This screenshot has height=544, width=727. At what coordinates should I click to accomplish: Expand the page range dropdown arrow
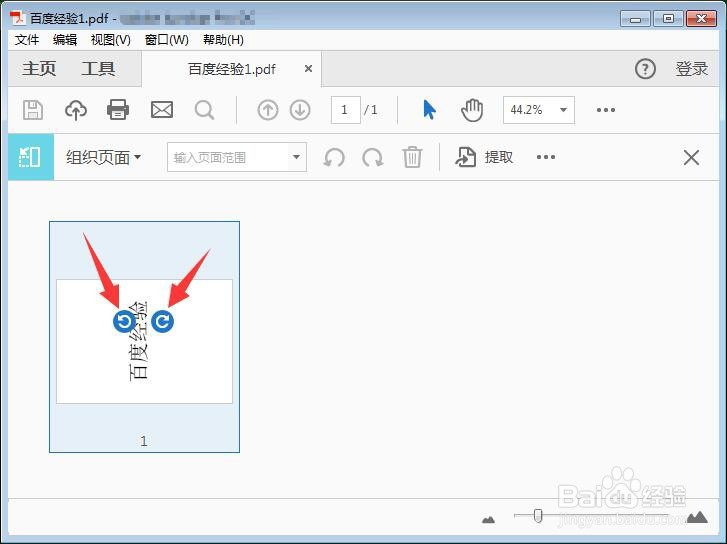(x=296, y=157)
